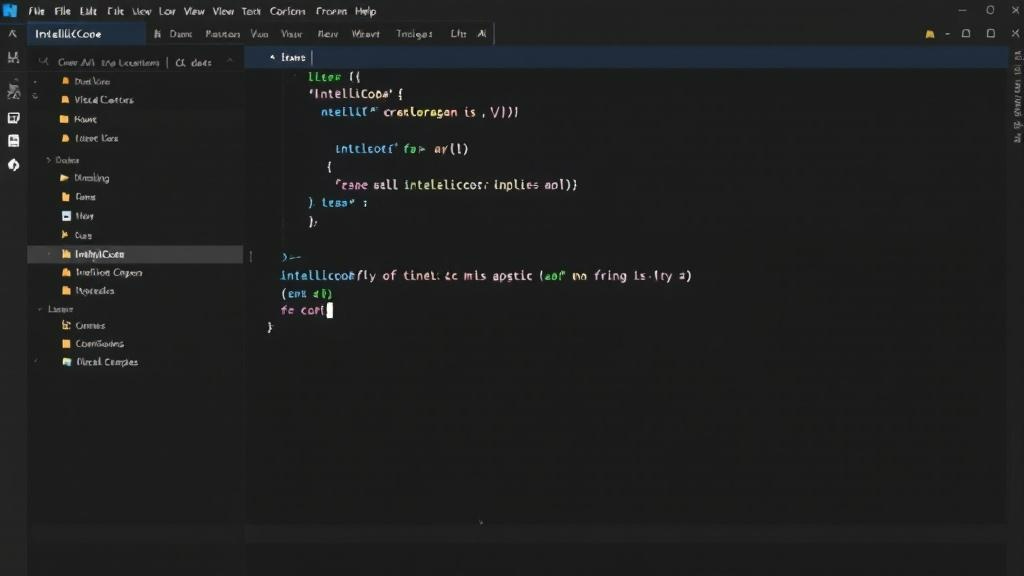The height and width of the screenshot is (576, 1024).
Task: Open the Search view in the activity bar
Action: click(x=13, y=58)
